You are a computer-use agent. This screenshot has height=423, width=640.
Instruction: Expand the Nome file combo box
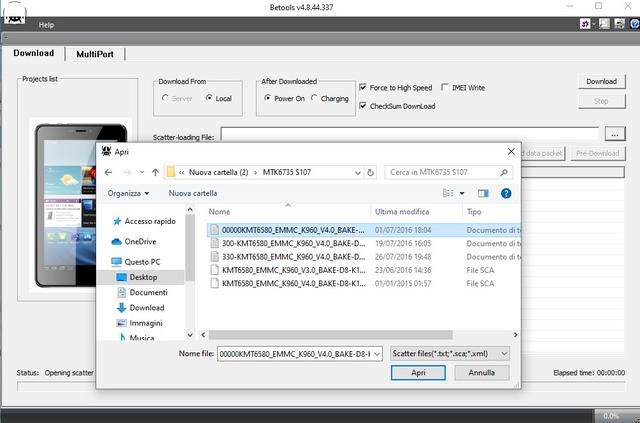377,354
